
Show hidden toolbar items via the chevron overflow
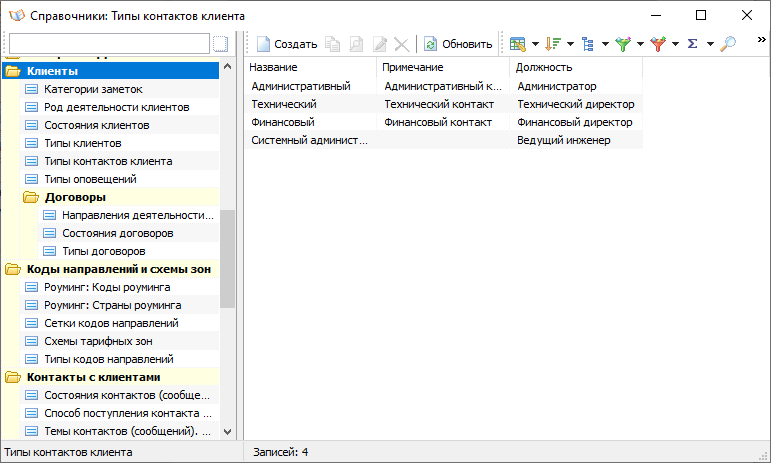tap(761, 39)
